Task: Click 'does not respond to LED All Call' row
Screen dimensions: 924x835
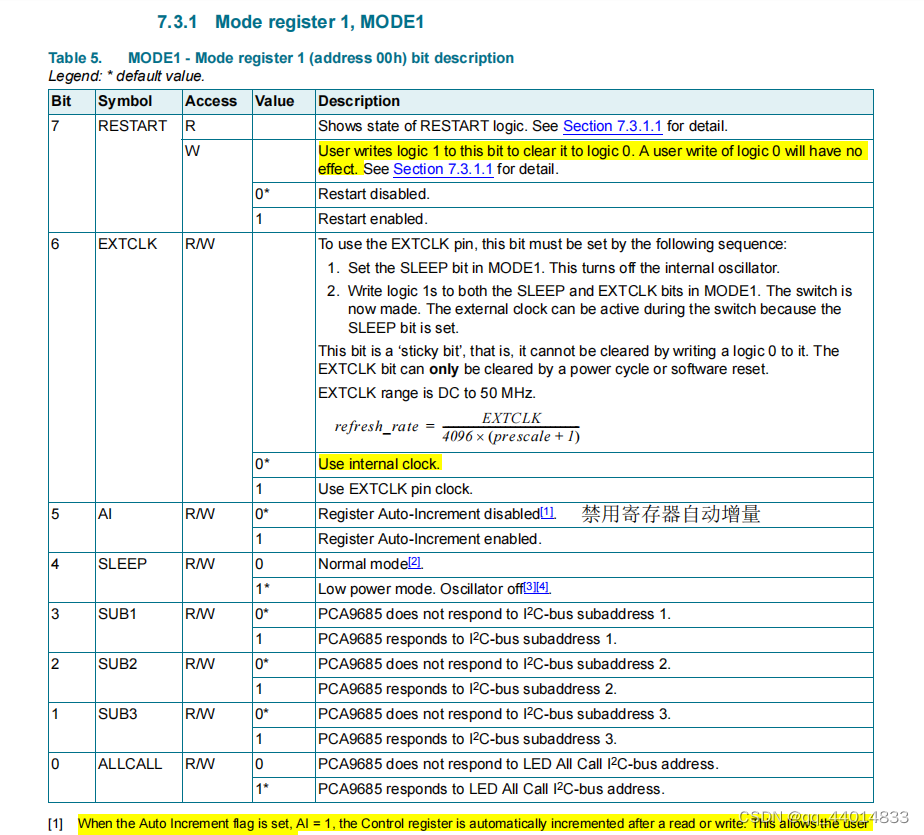Action: coord(519,764)
